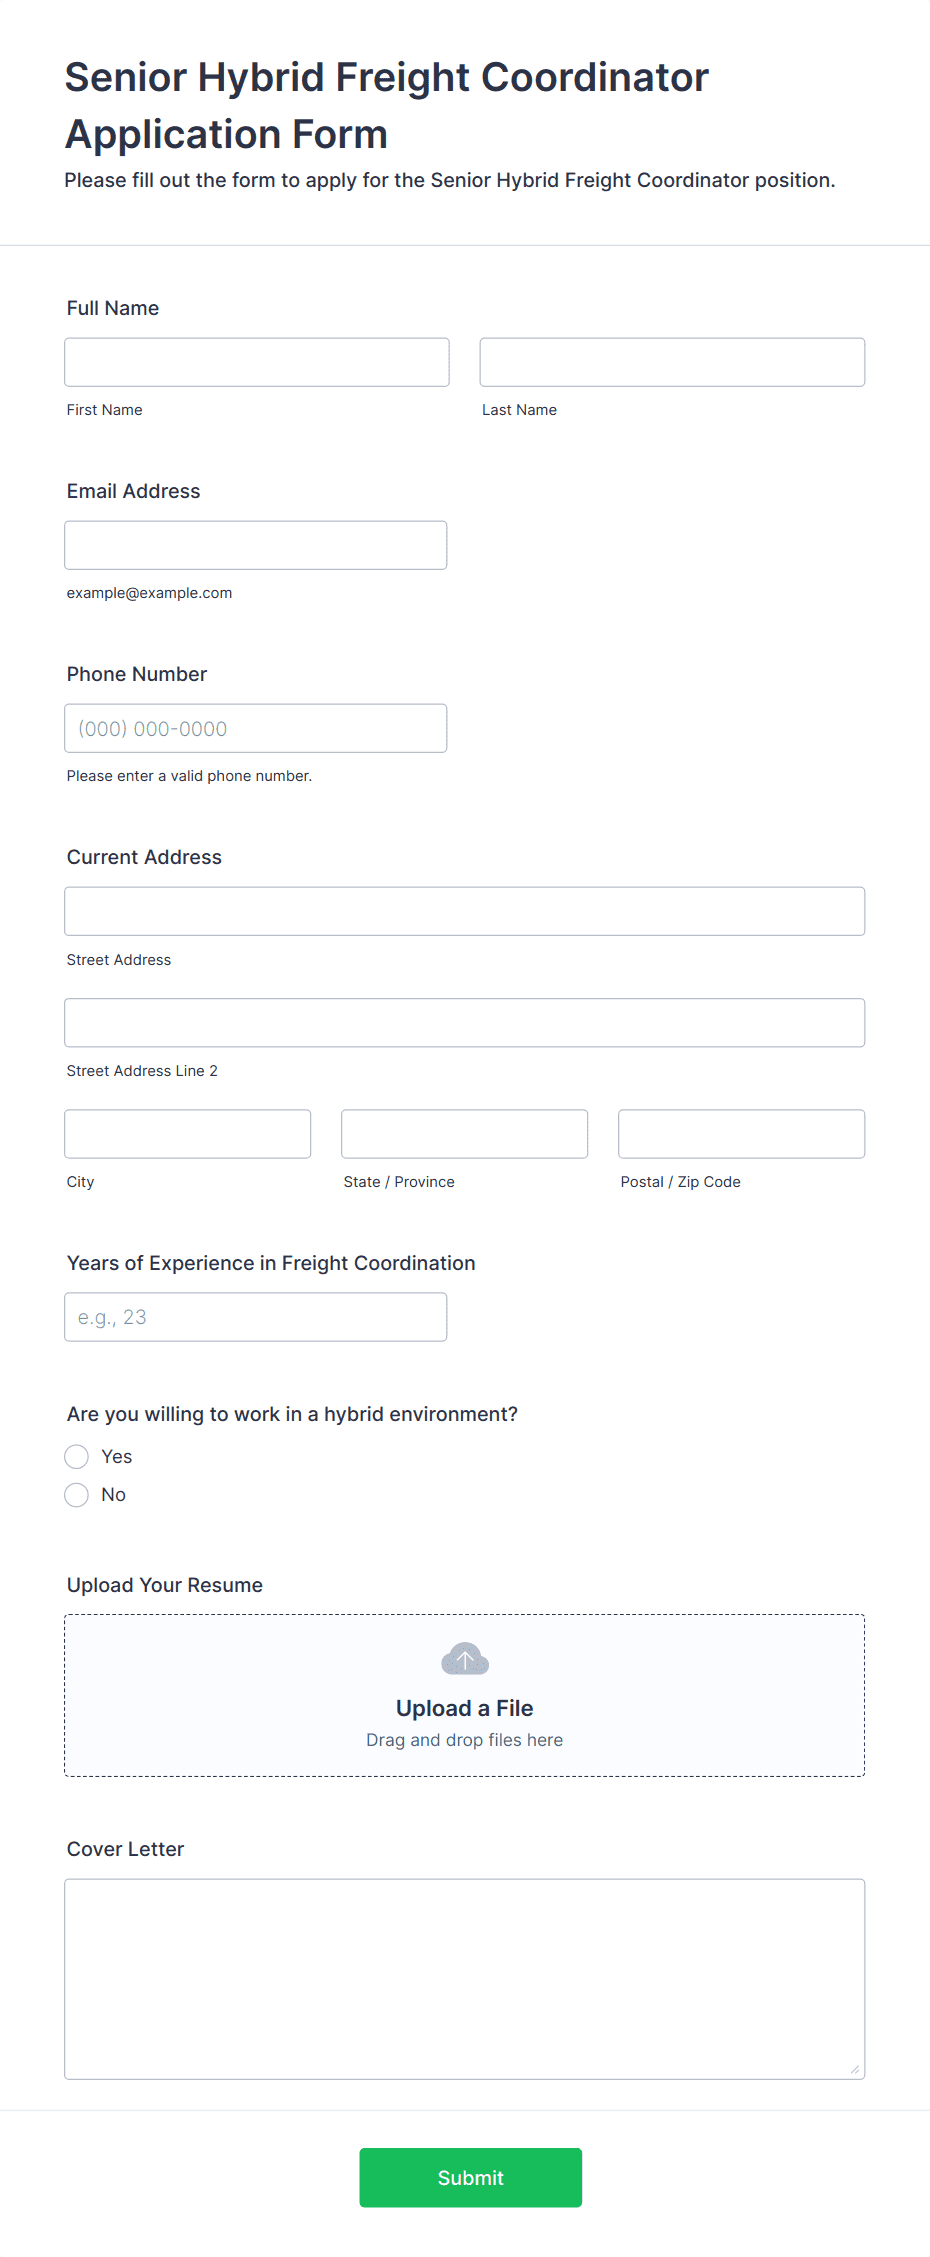Click inside the Cover Letter text area
The height and width of the screenshot is (2257, 930).
coord(465,1979)
